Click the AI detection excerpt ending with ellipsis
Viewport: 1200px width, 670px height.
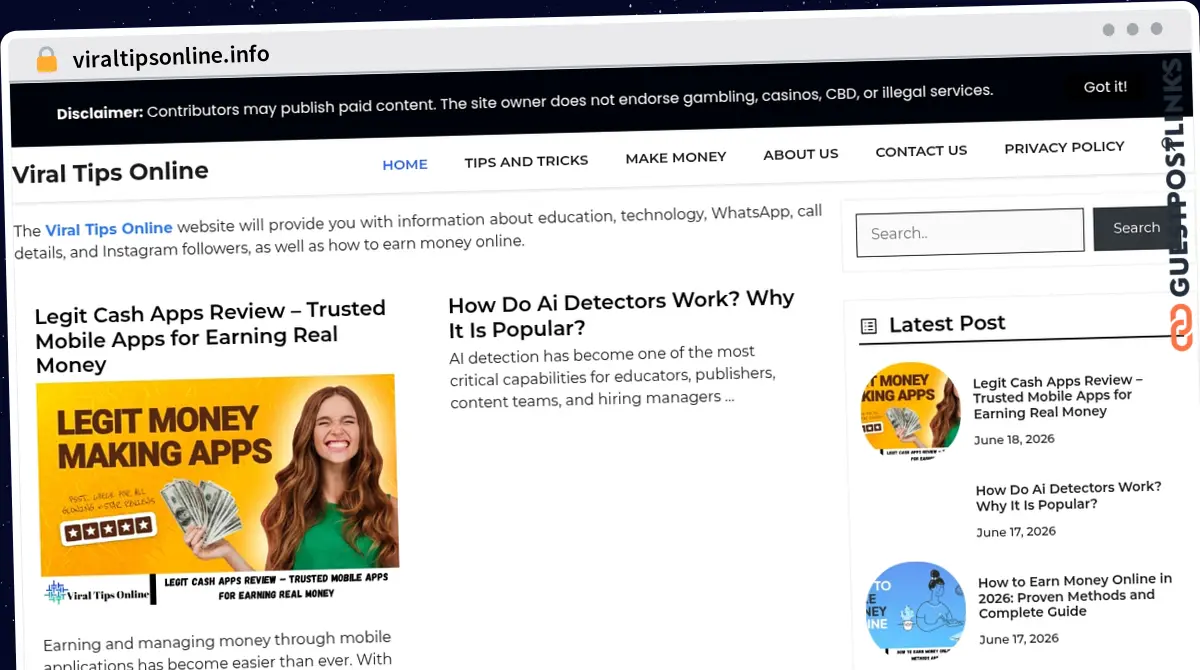click(x=613, y=375)
